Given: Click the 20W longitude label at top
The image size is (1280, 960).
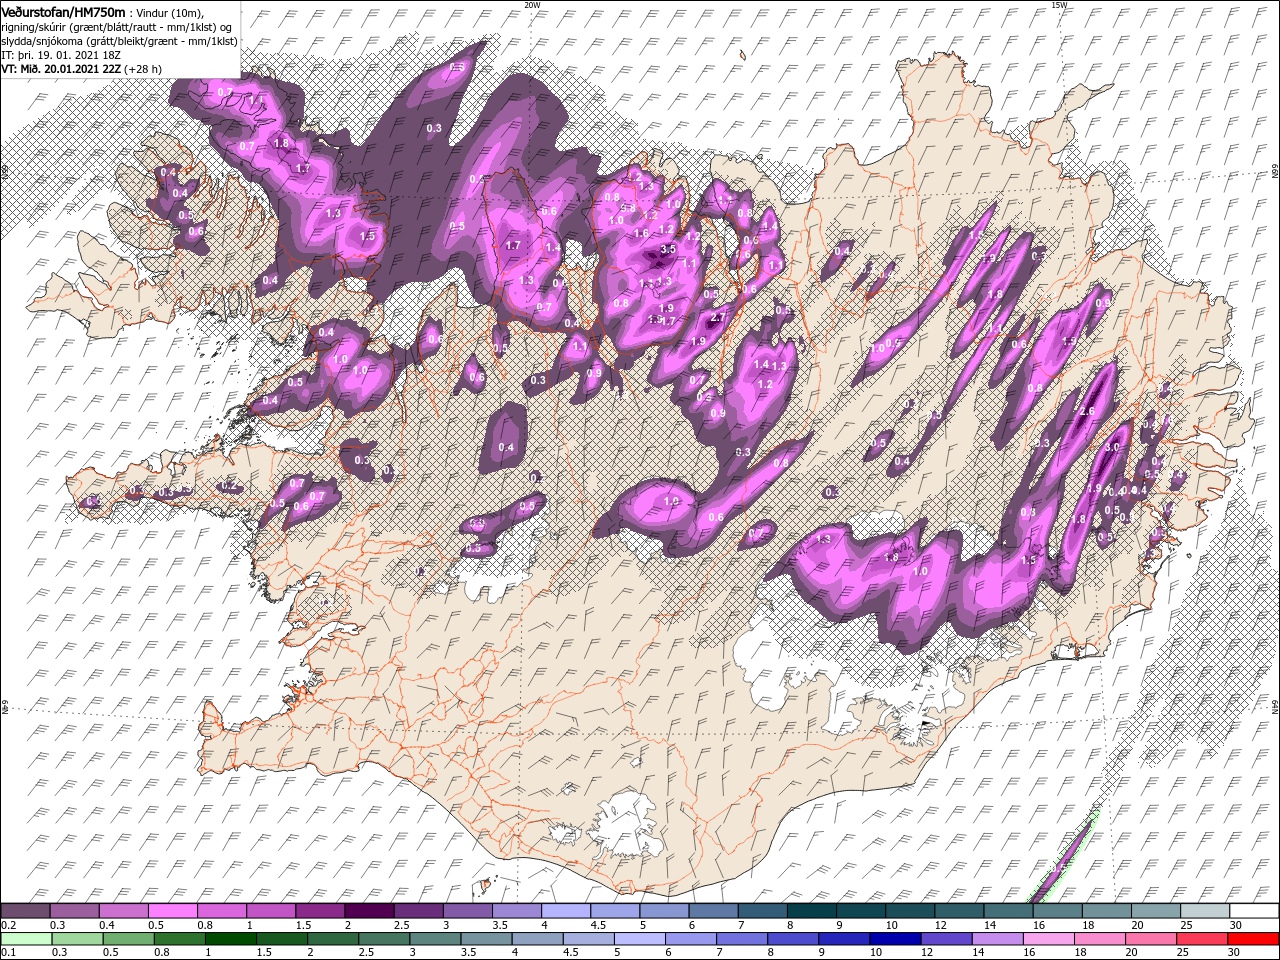Looking at the screenshot, I should pos(532,5).
